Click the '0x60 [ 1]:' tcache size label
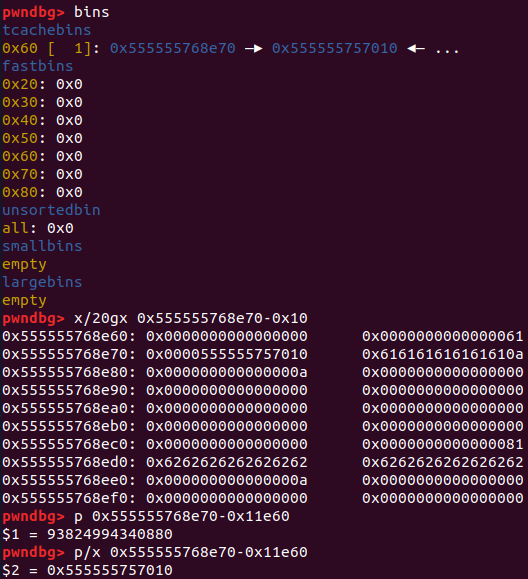 click(x=51, y=48)
